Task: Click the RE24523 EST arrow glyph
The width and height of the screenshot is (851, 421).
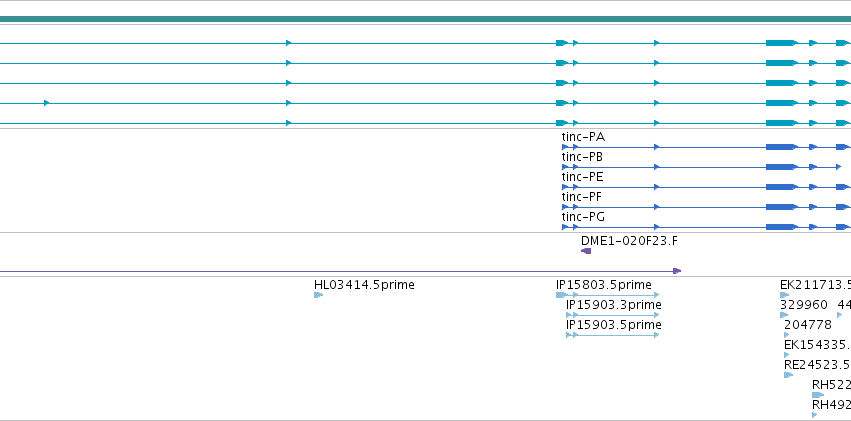Action: click(x=789, y=375)
